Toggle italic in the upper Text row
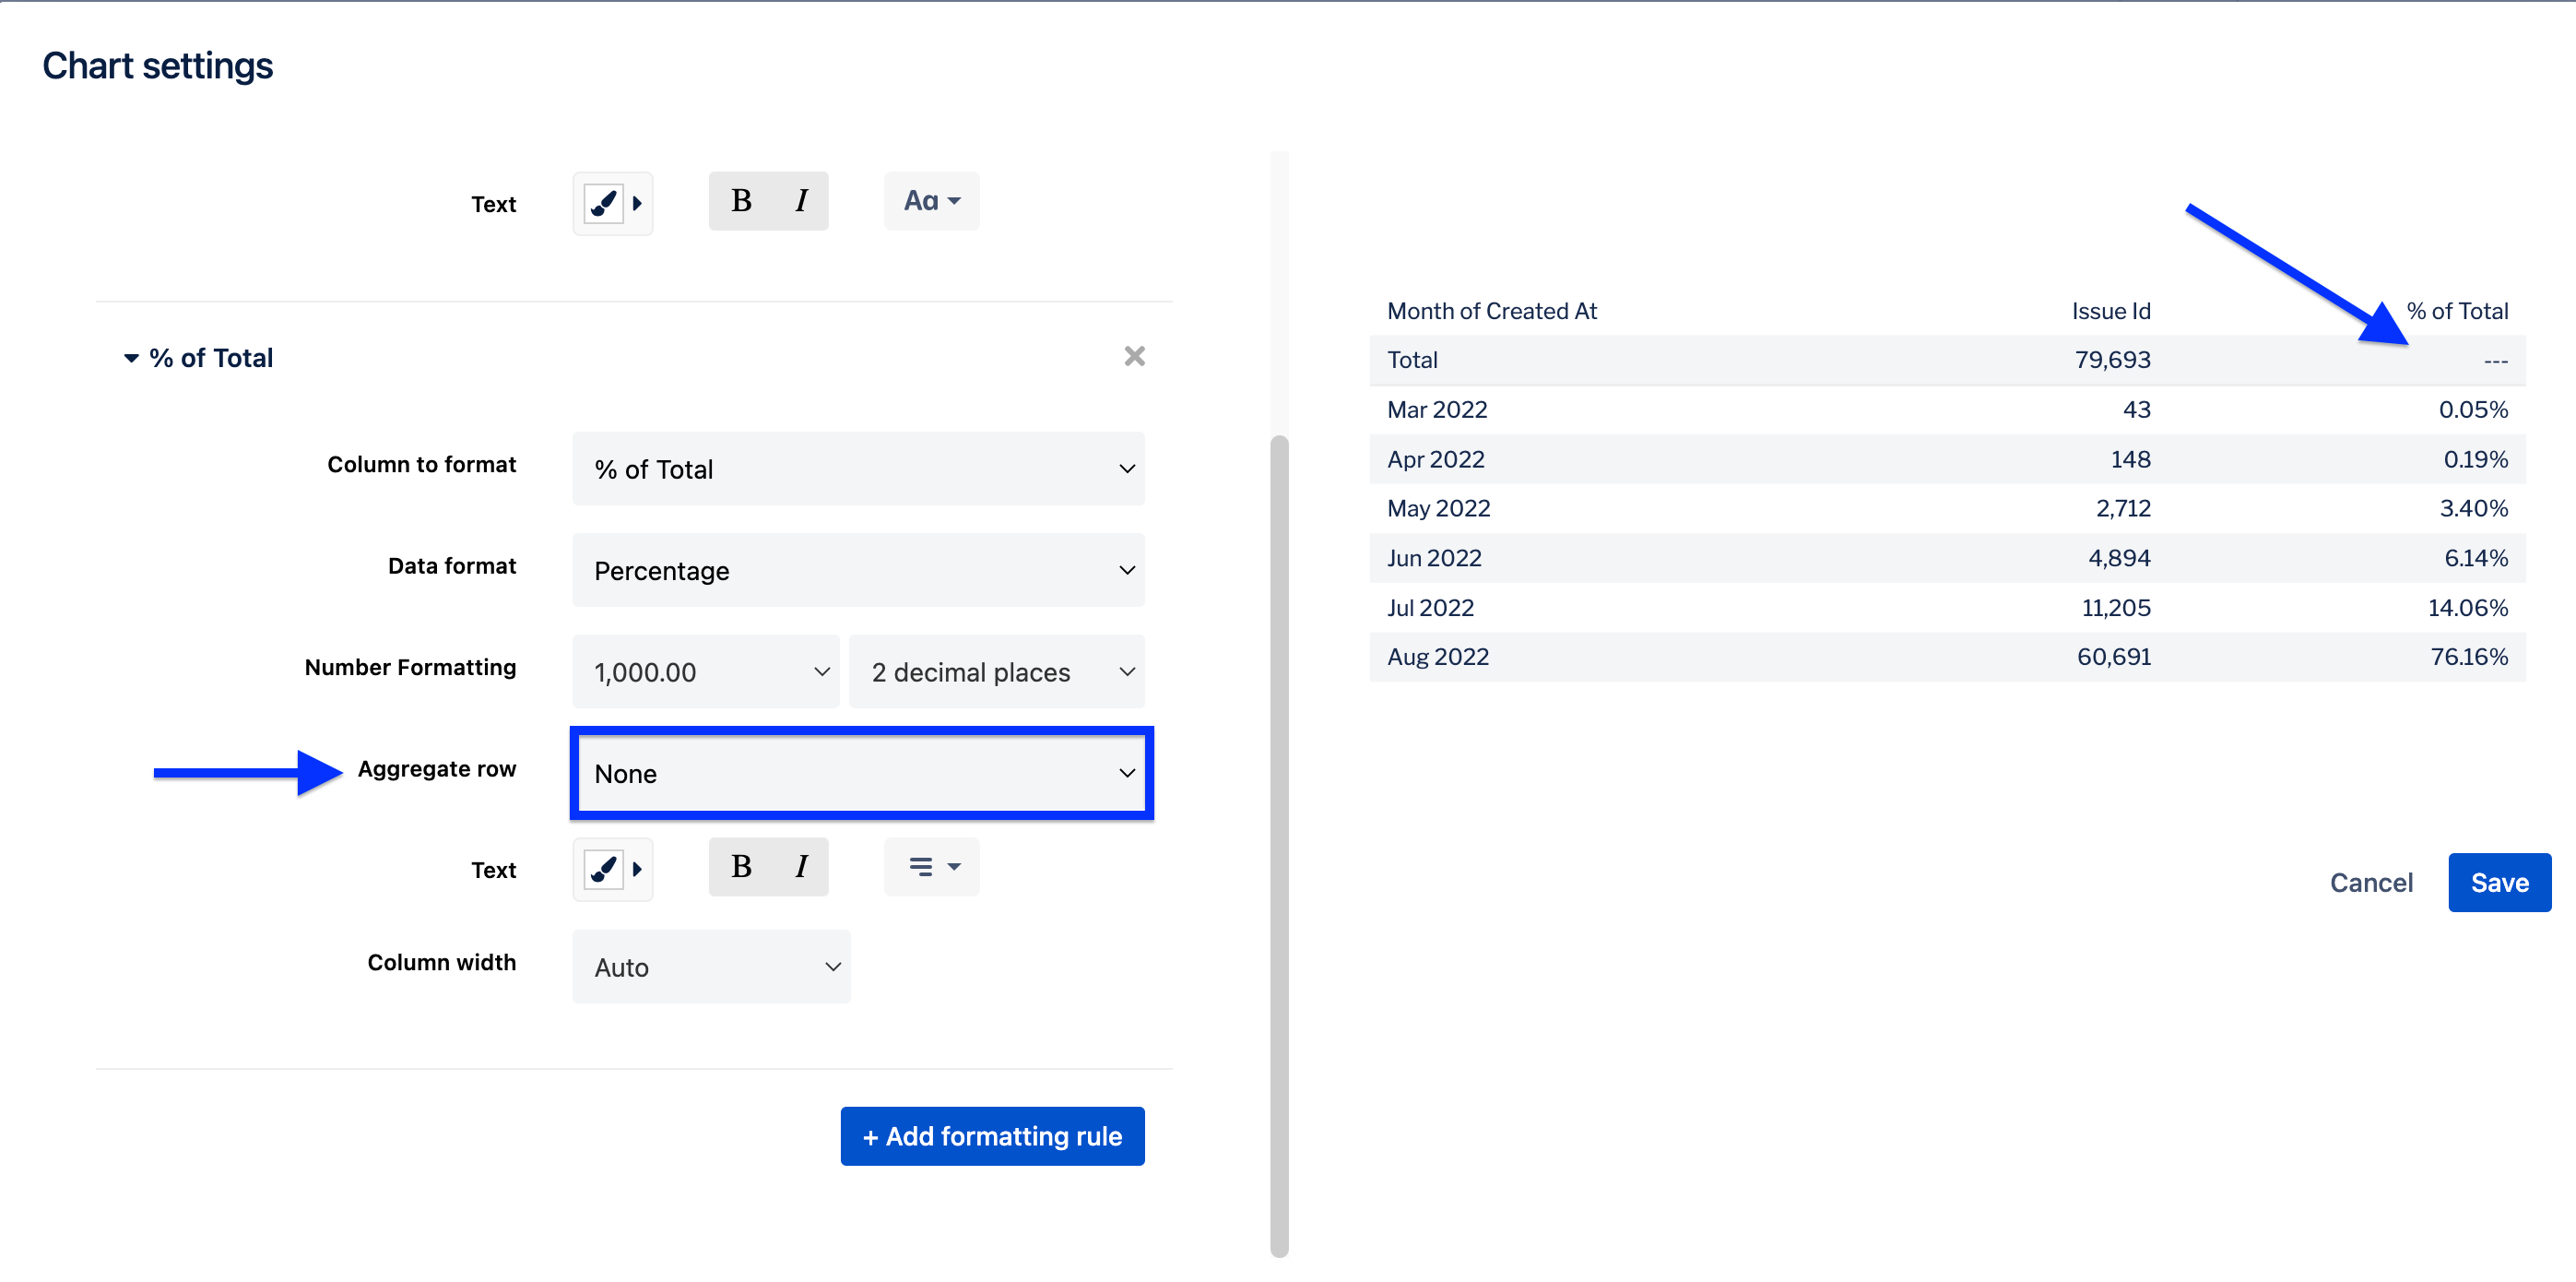2576x1282 pixels. (800, 201)
